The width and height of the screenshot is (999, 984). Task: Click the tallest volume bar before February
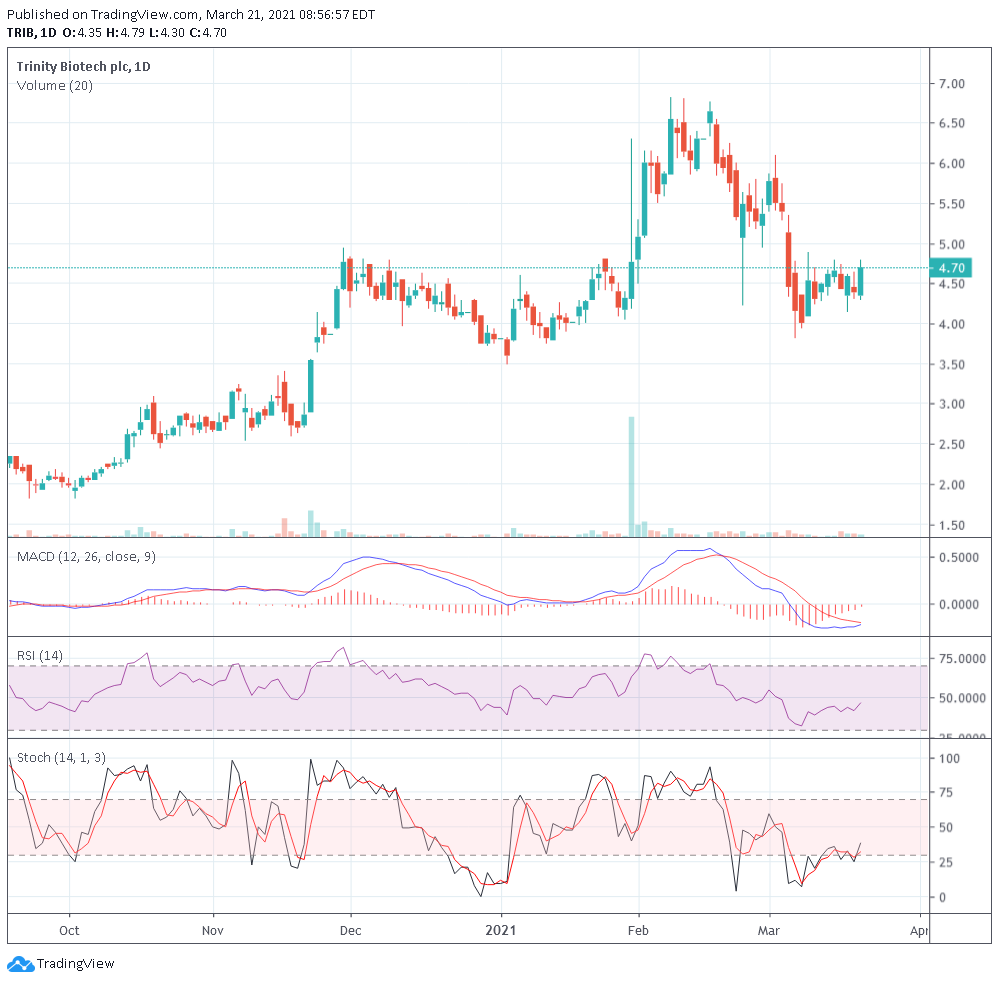coord(631,476)
